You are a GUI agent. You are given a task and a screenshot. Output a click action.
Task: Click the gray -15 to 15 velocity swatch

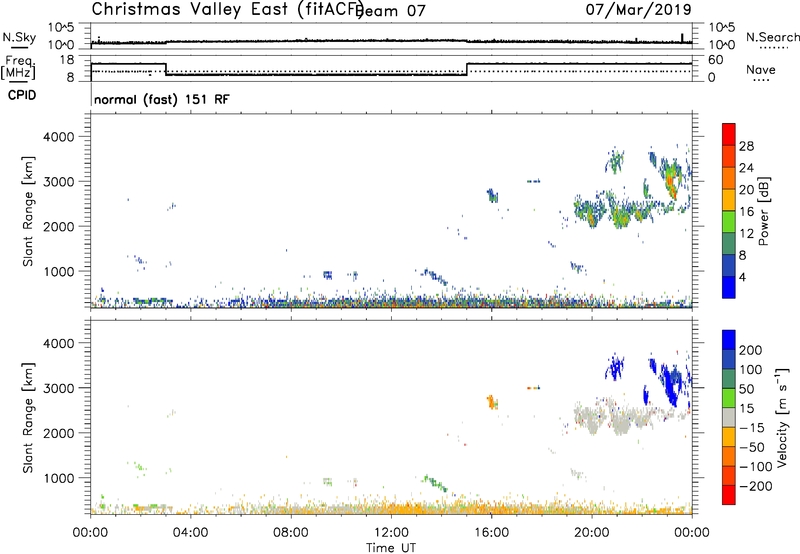tap(729, 417)
